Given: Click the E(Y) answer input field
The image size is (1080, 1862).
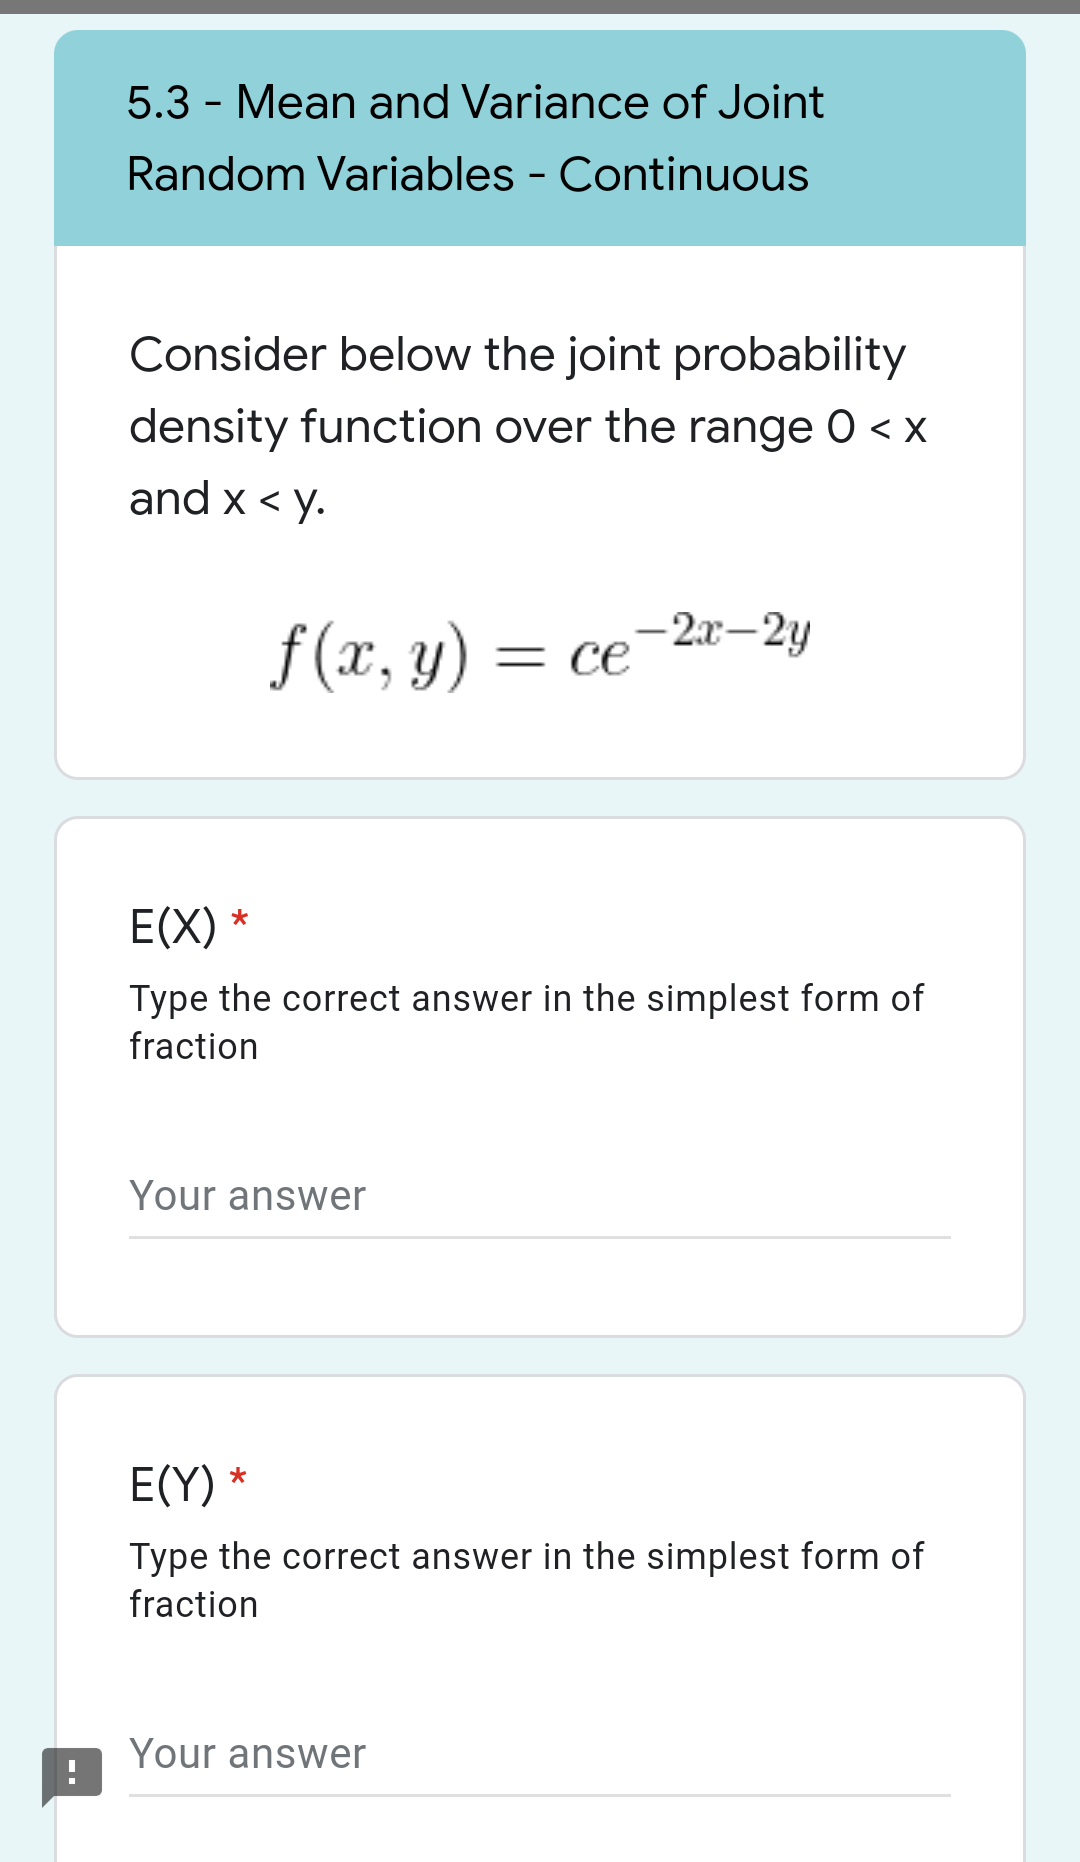Looking at the screenshot, I should click(540, 1755).
